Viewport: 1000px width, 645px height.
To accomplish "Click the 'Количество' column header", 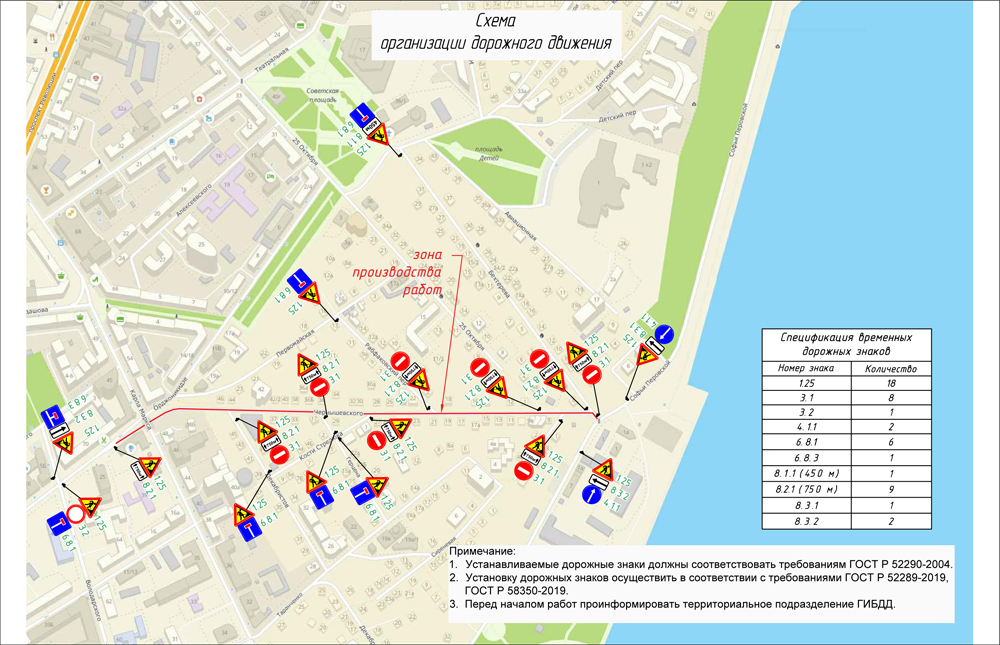I will 888,367.
